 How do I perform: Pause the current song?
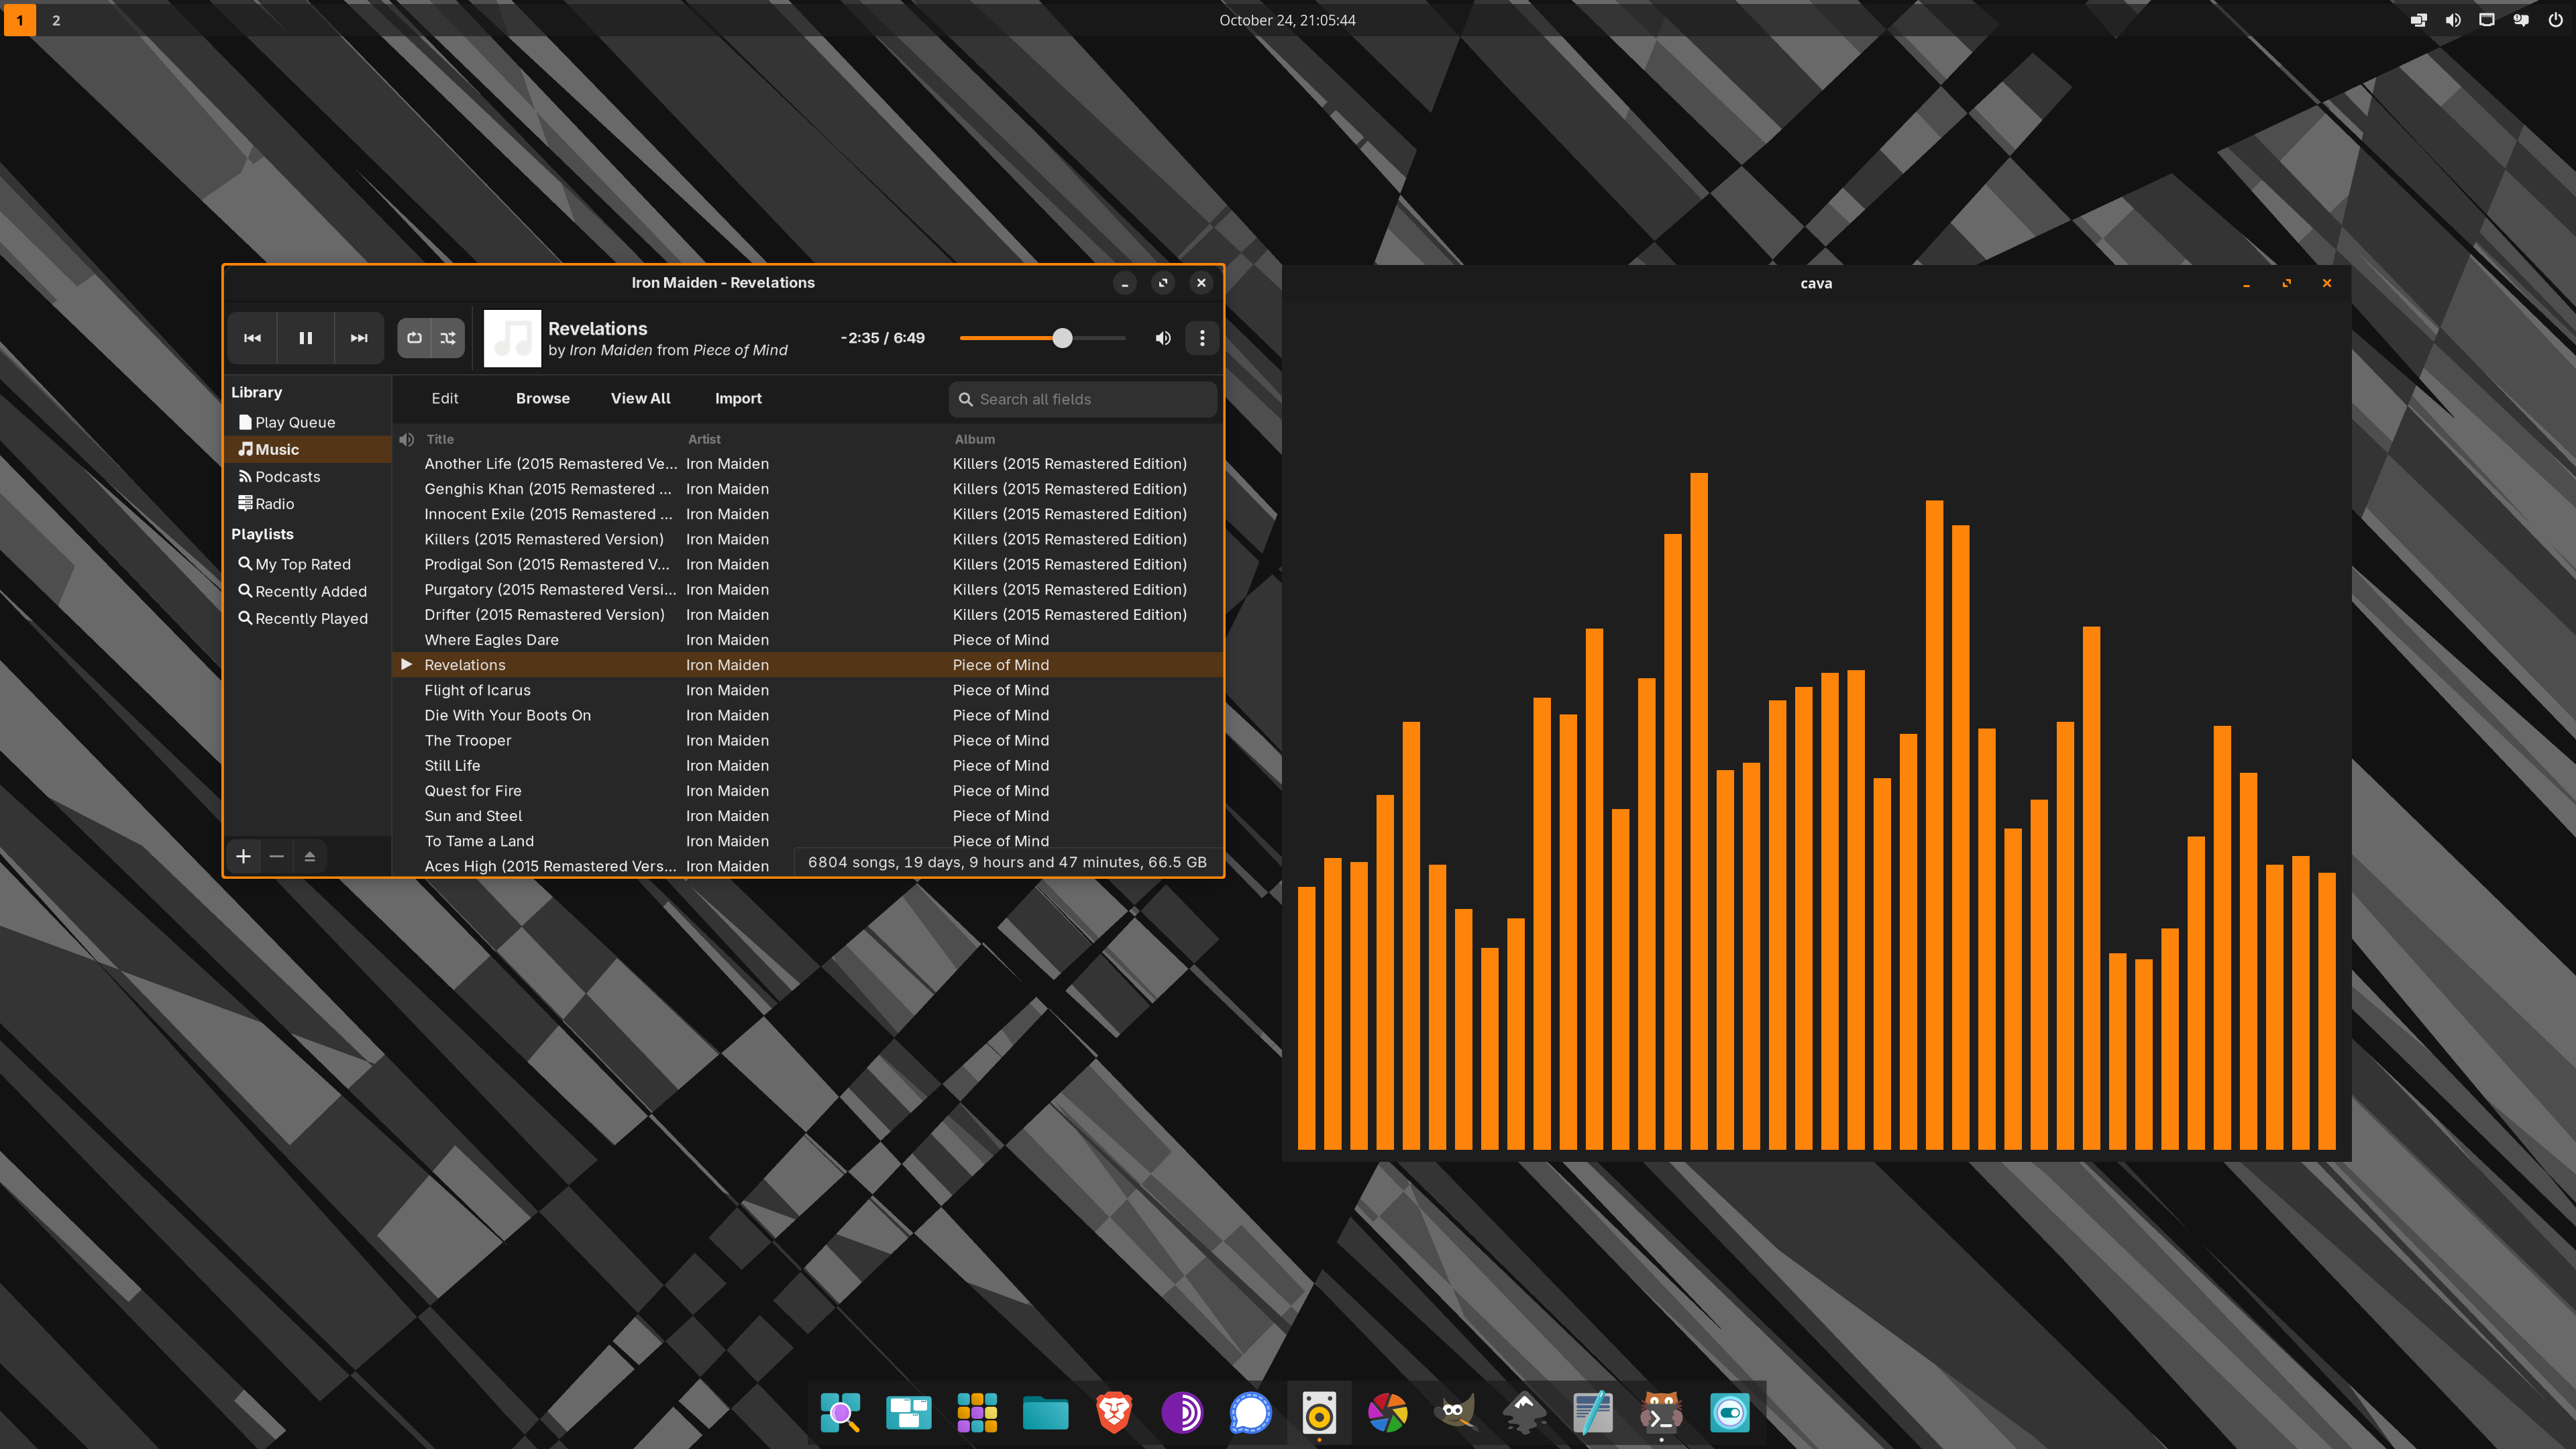[305, 338]
